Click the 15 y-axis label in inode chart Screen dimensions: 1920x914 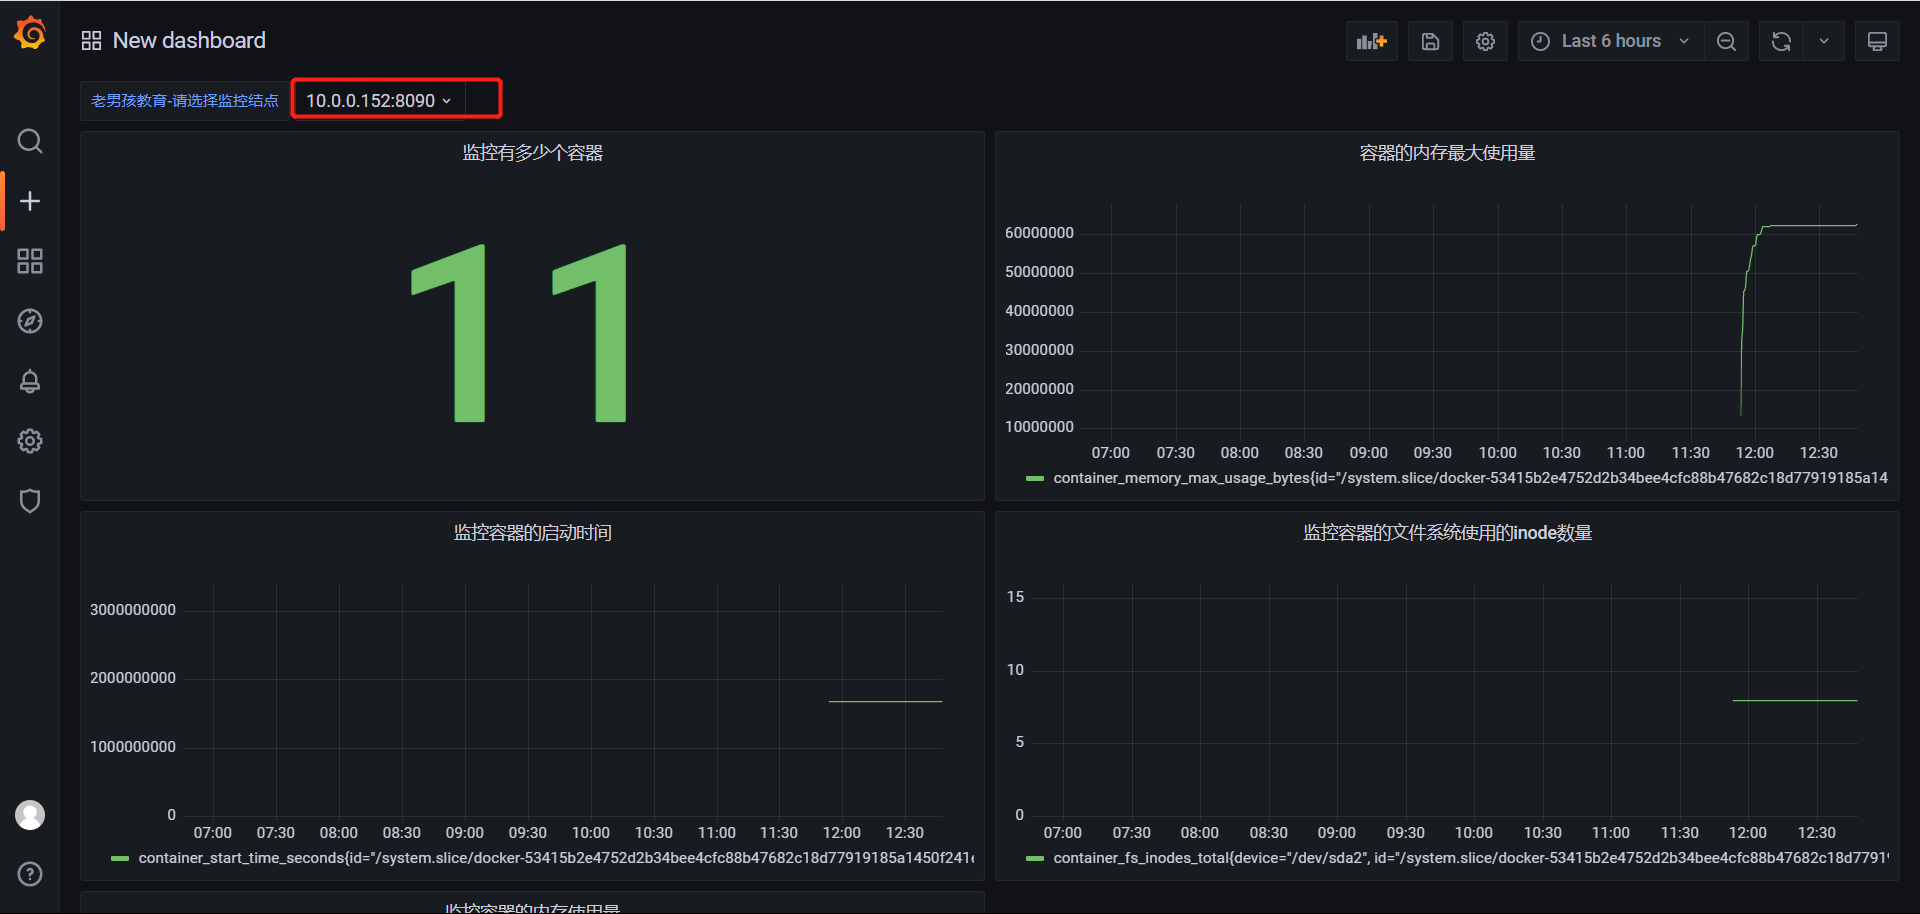pyautogui.click(x=1015, y=597)
